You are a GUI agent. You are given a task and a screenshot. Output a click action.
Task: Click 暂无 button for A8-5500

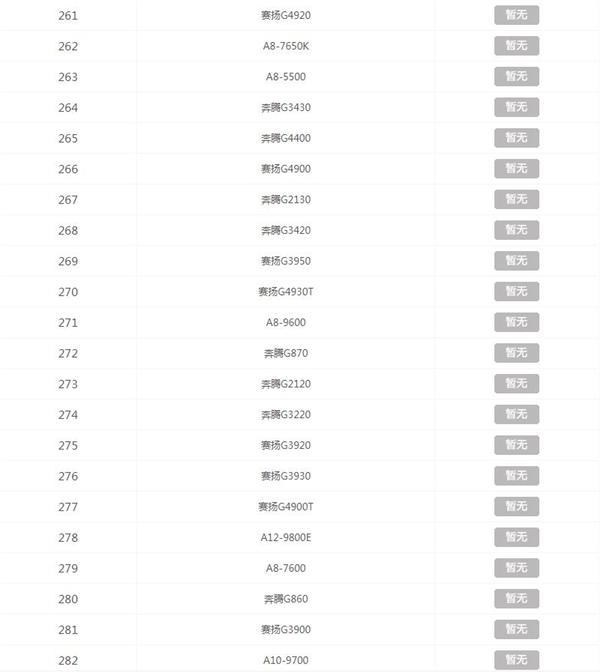[516, 76]
